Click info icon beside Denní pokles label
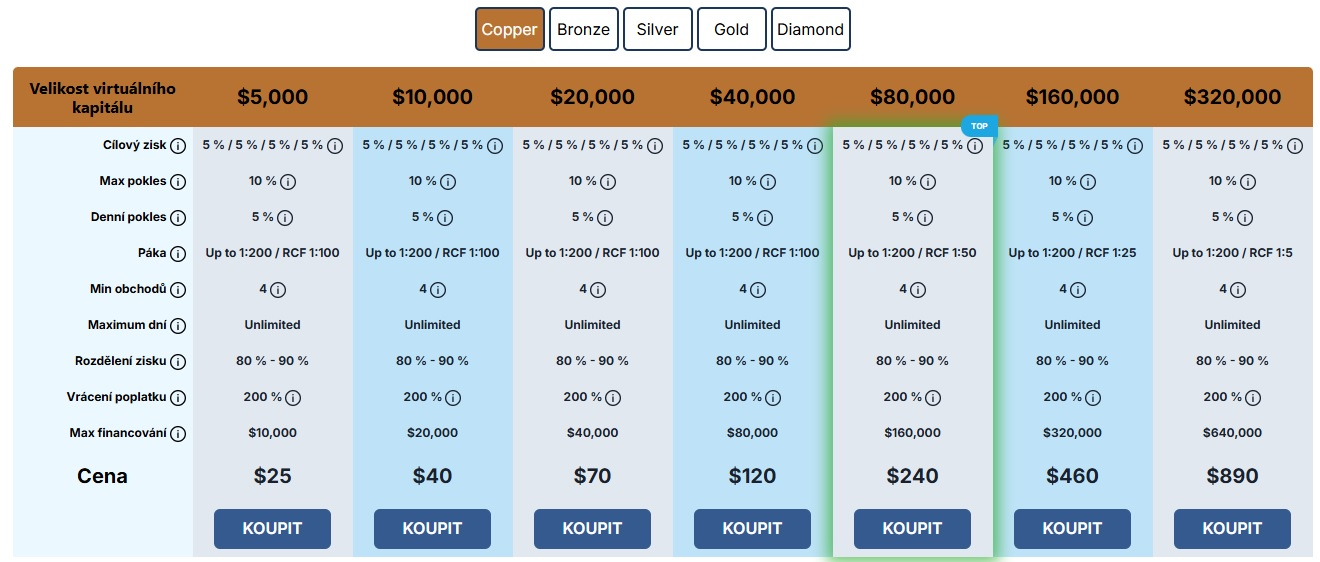 point(178,218)
